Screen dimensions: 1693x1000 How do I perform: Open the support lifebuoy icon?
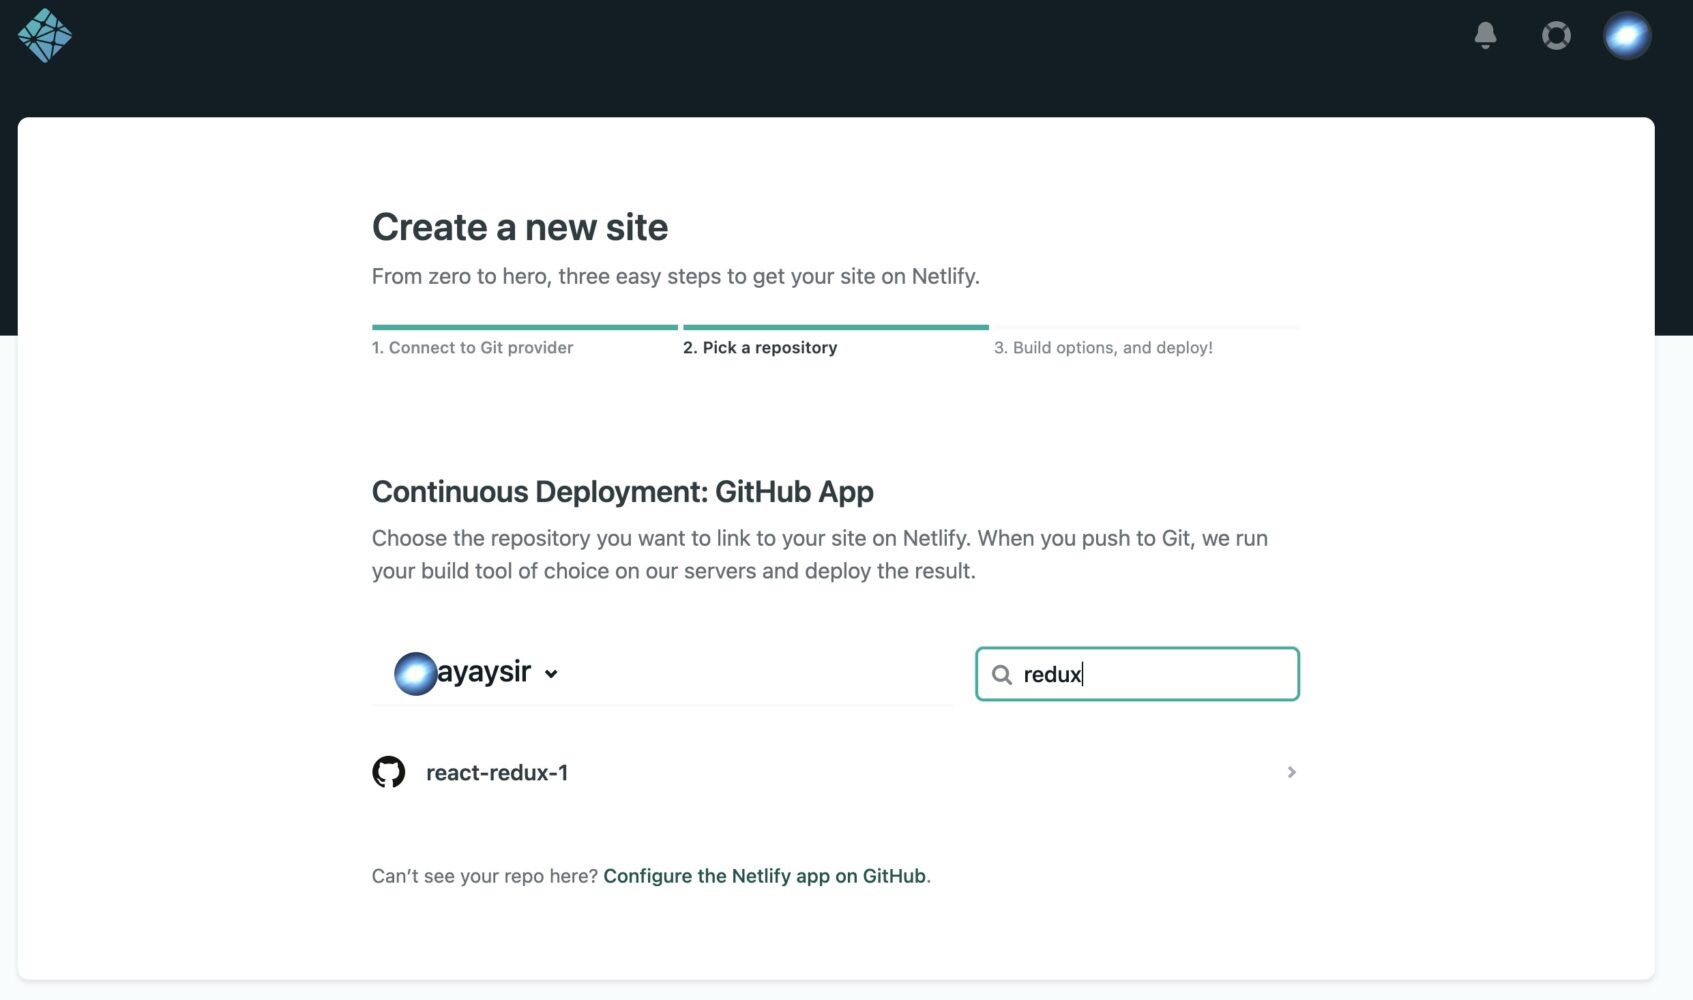coord(1555,36)
